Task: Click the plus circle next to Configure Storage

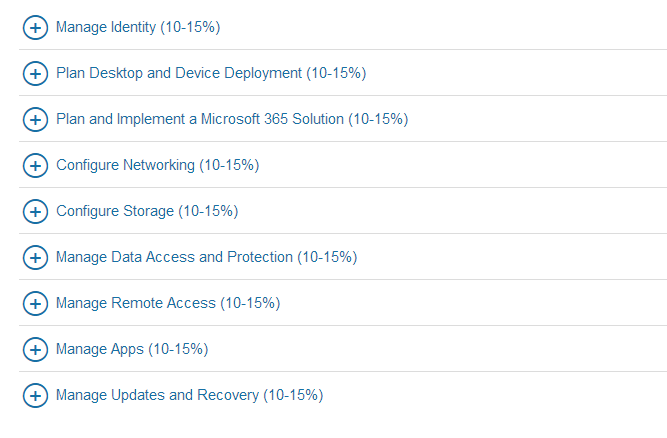Action: [35, 211]
